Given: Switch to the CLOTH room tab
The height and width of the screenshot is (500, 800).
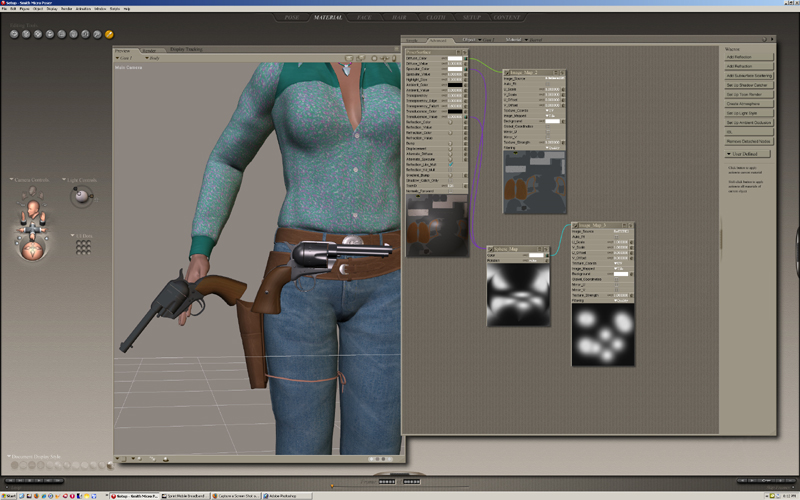Looking at the screenshot, I should pos(435,17).
